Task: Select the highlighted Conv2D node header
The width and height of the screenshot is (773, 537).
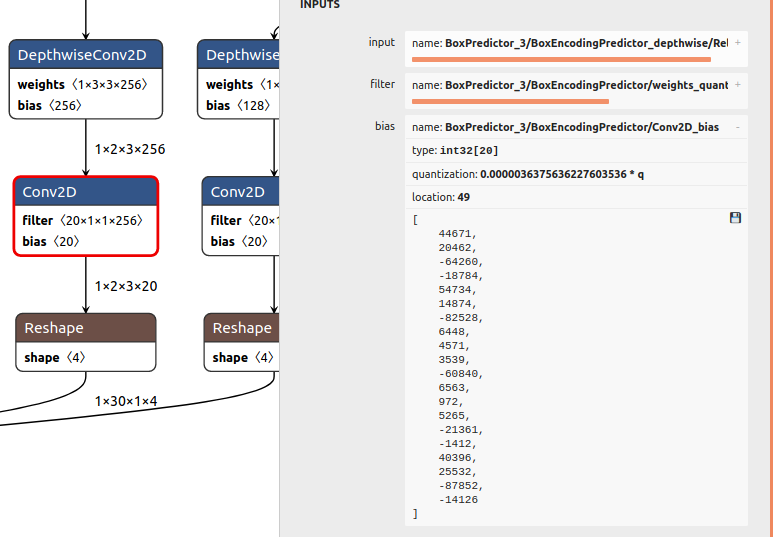Action: click(86, 192)
